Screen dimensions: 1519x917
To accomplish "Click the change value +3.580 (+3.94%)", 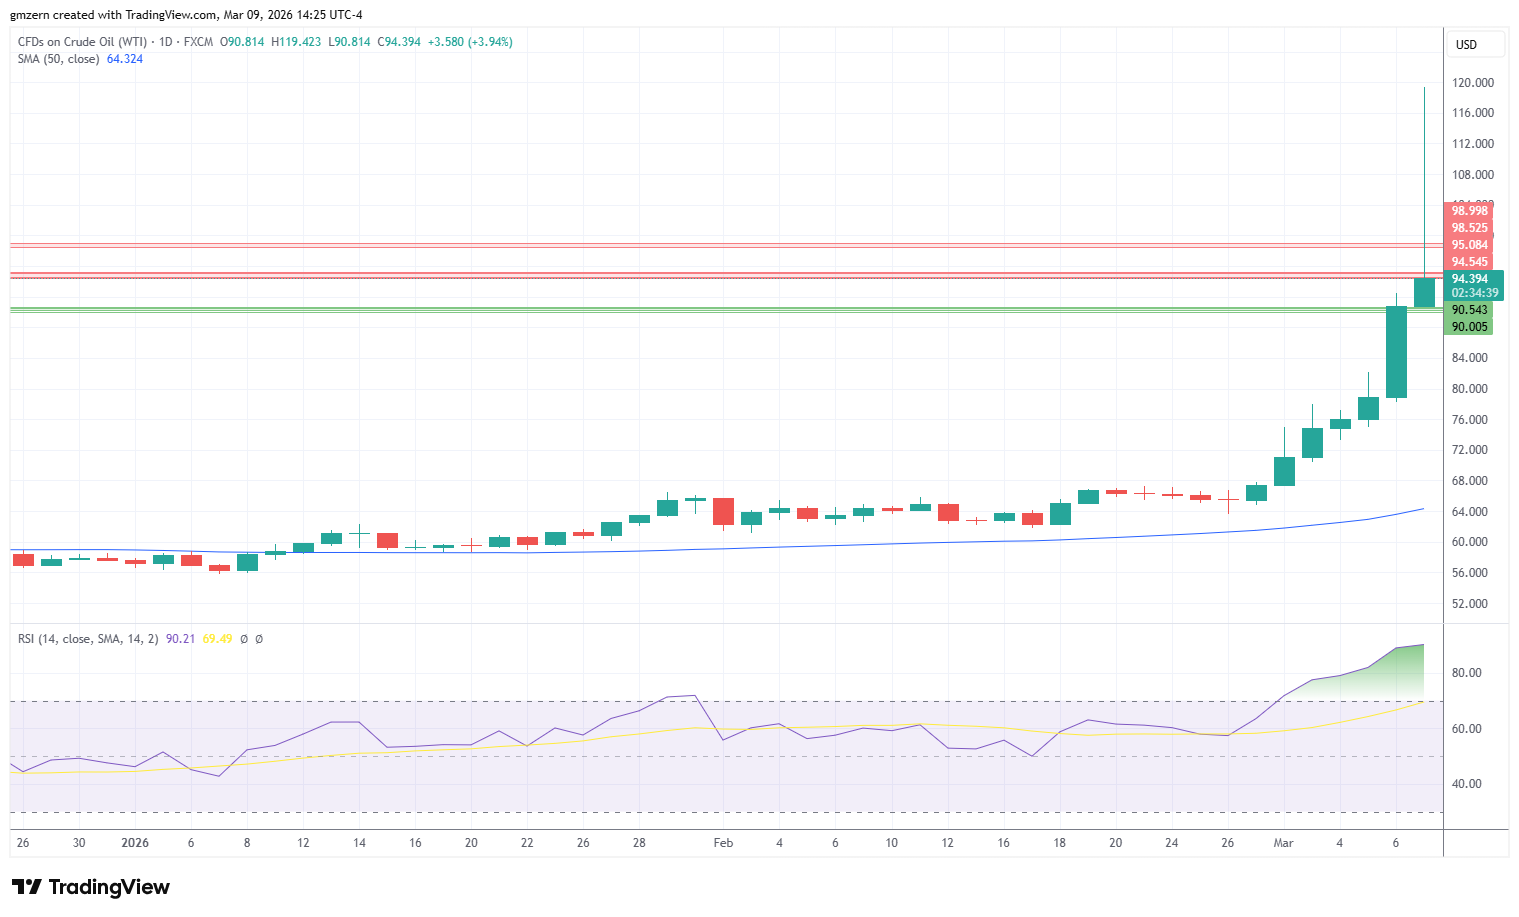I will tap(470, 42).
